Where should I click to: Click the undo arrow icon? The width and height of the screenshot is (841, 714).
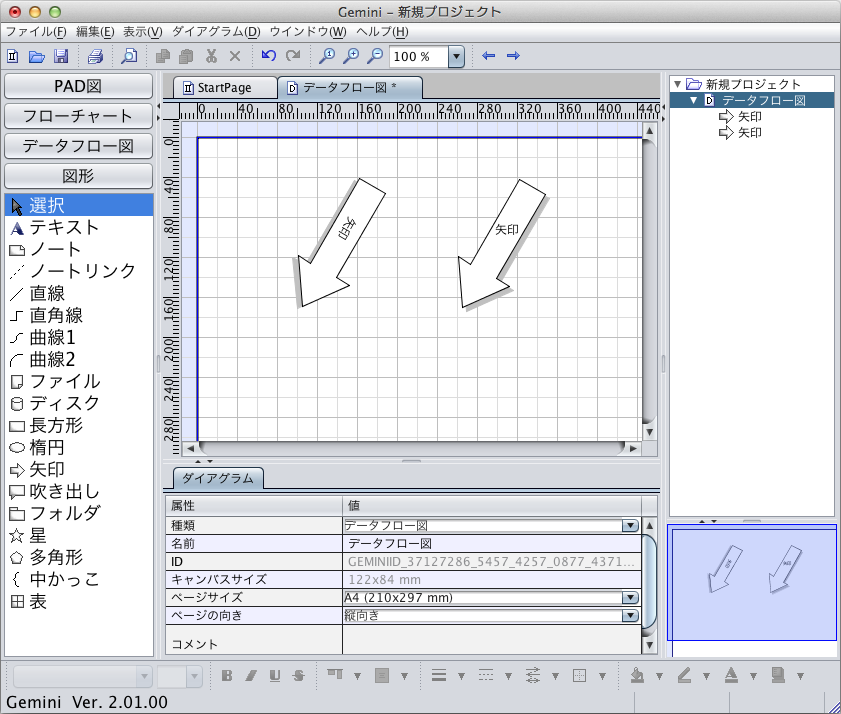click(x=268, y=55)
